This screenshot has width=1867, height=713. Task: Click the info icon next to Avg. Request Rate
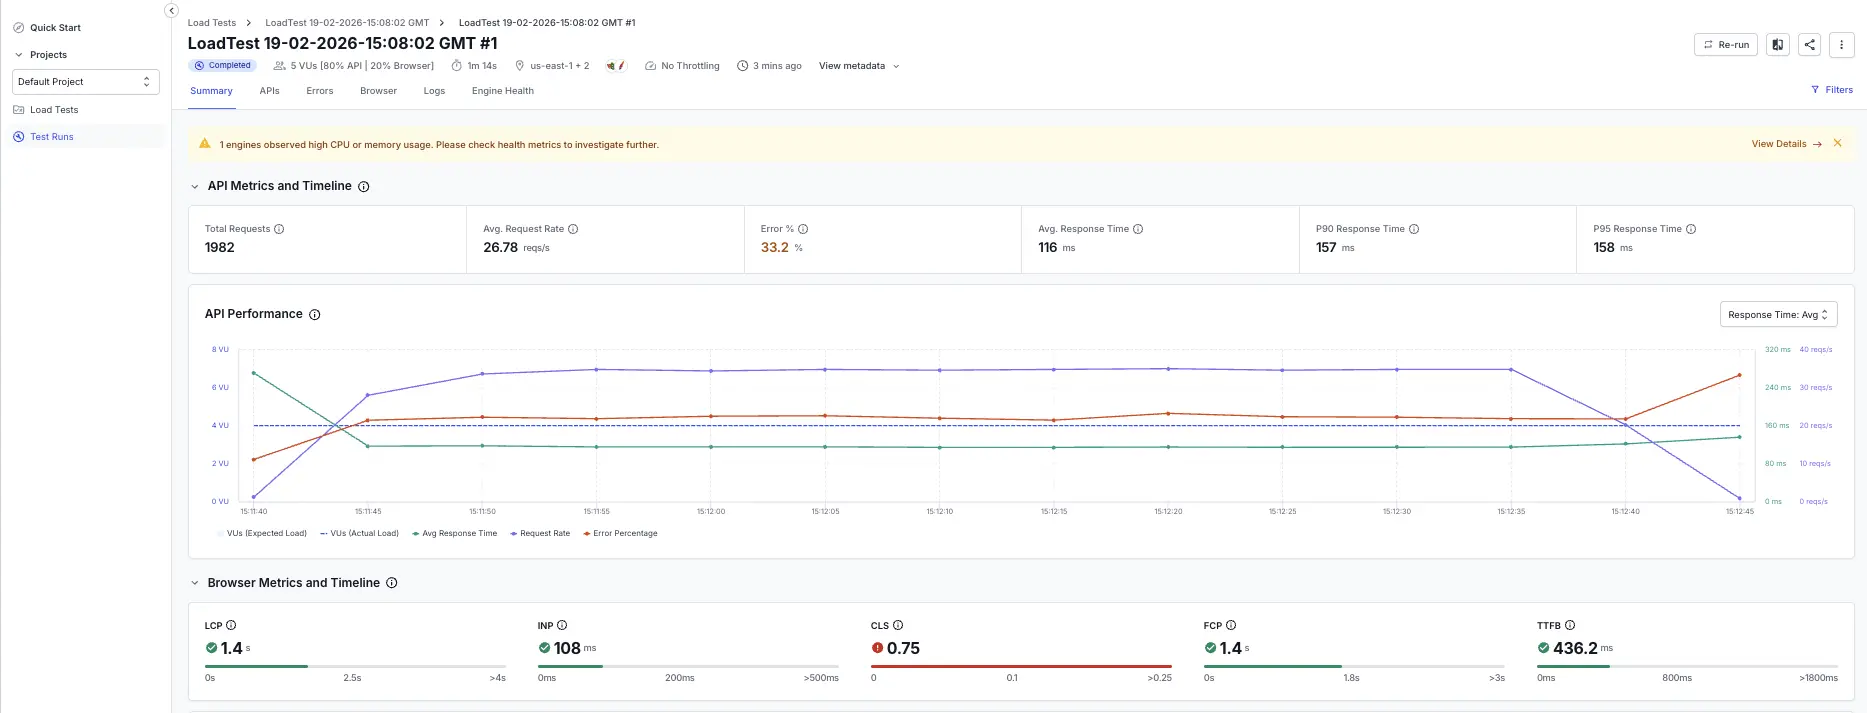point(573,229)
